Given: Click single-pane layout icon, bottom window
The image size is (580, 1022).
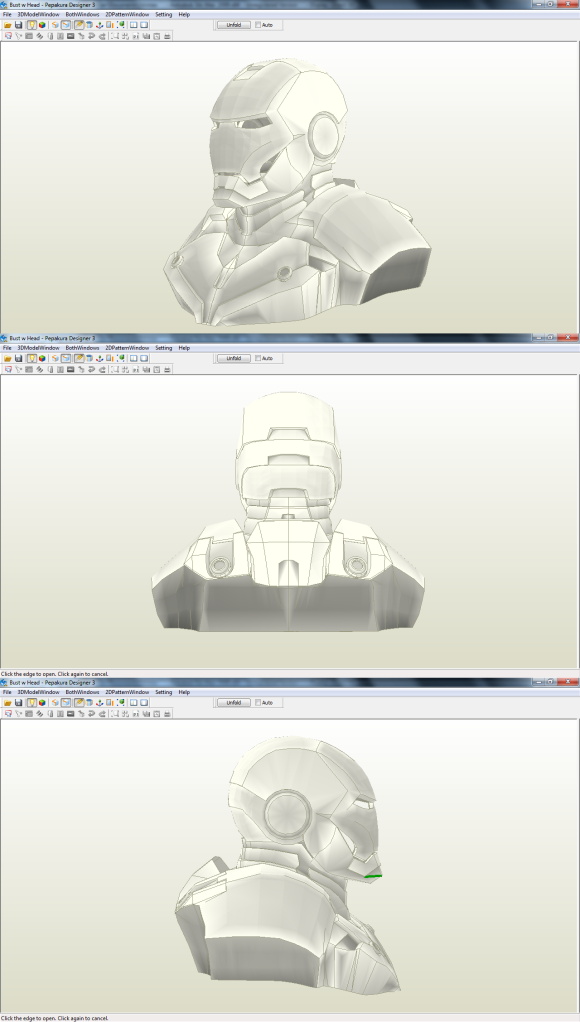Looking at the screenshot, I should [144, 703].
